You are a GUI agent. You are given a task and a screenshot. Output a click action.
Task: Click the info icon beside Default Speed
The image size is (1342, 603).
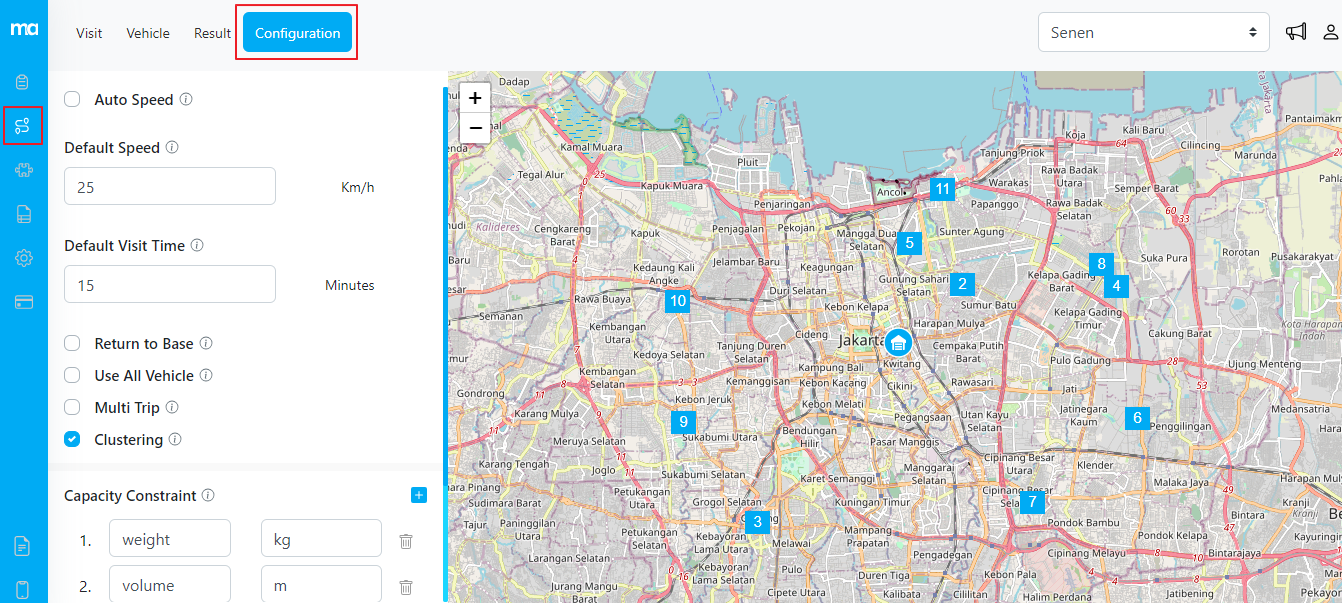click(x=172, y=148)
